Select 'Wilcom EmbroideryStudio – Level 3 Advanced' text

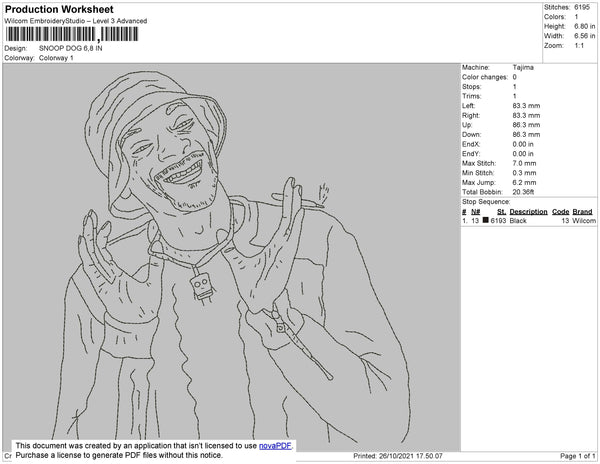click(x=76, y=21)
